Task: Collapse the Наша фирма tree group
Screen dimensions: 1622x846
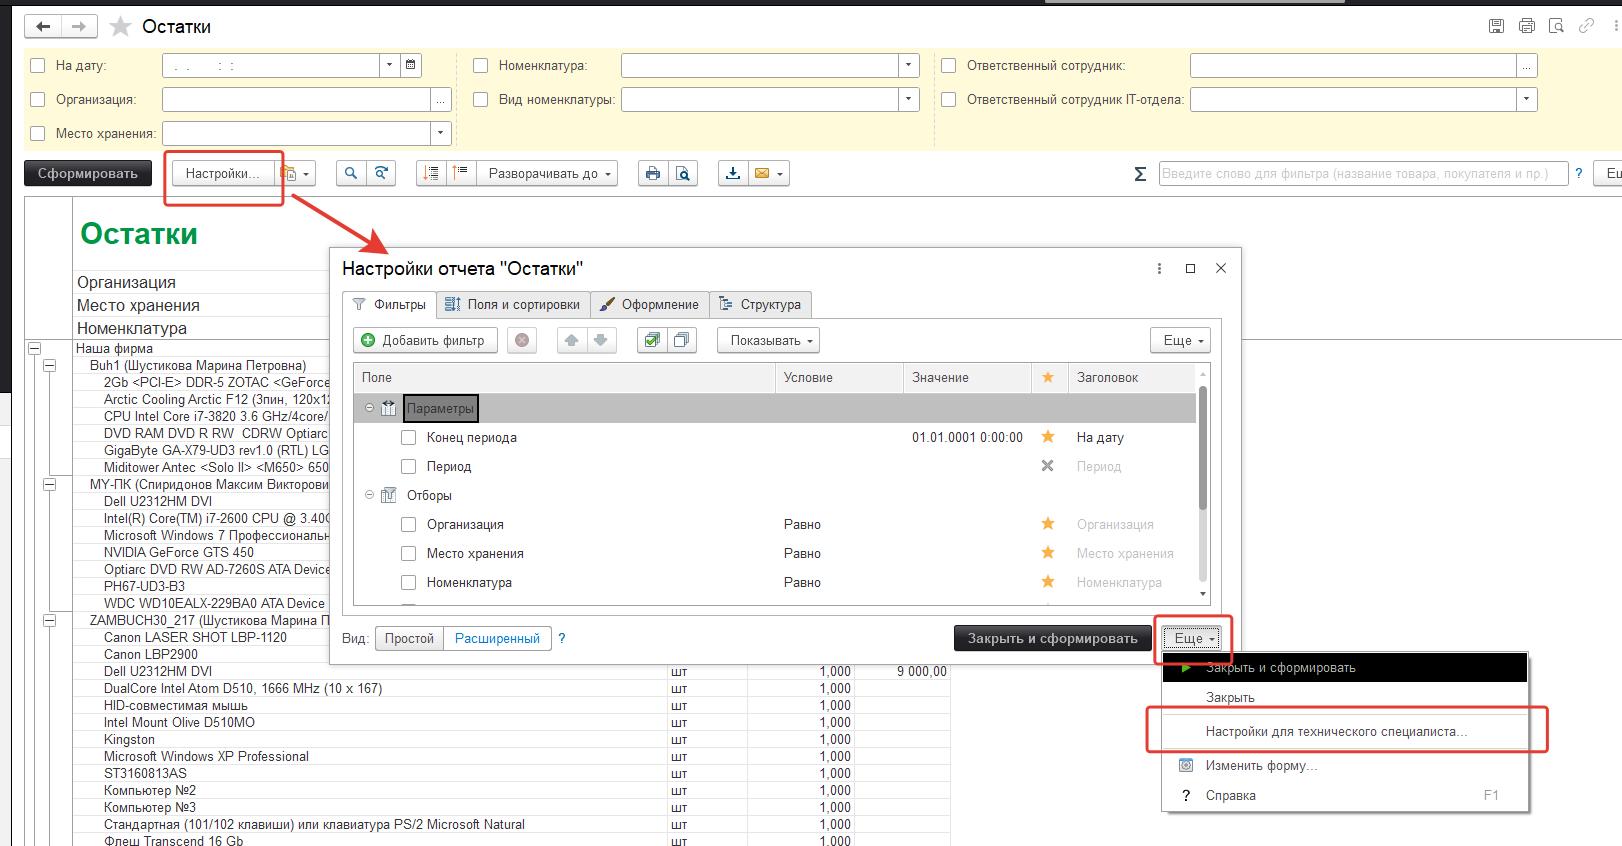Action: pos(35,349)
